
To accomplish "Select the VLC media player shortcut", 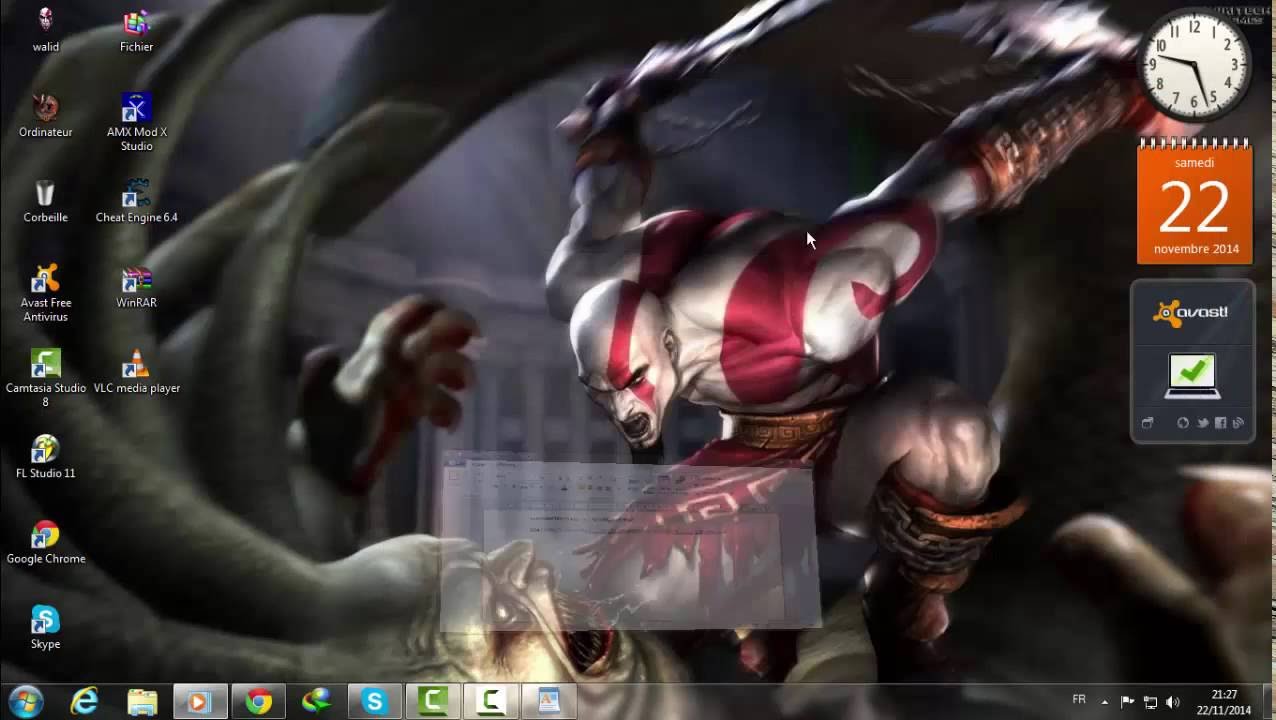I will (136, 371).
